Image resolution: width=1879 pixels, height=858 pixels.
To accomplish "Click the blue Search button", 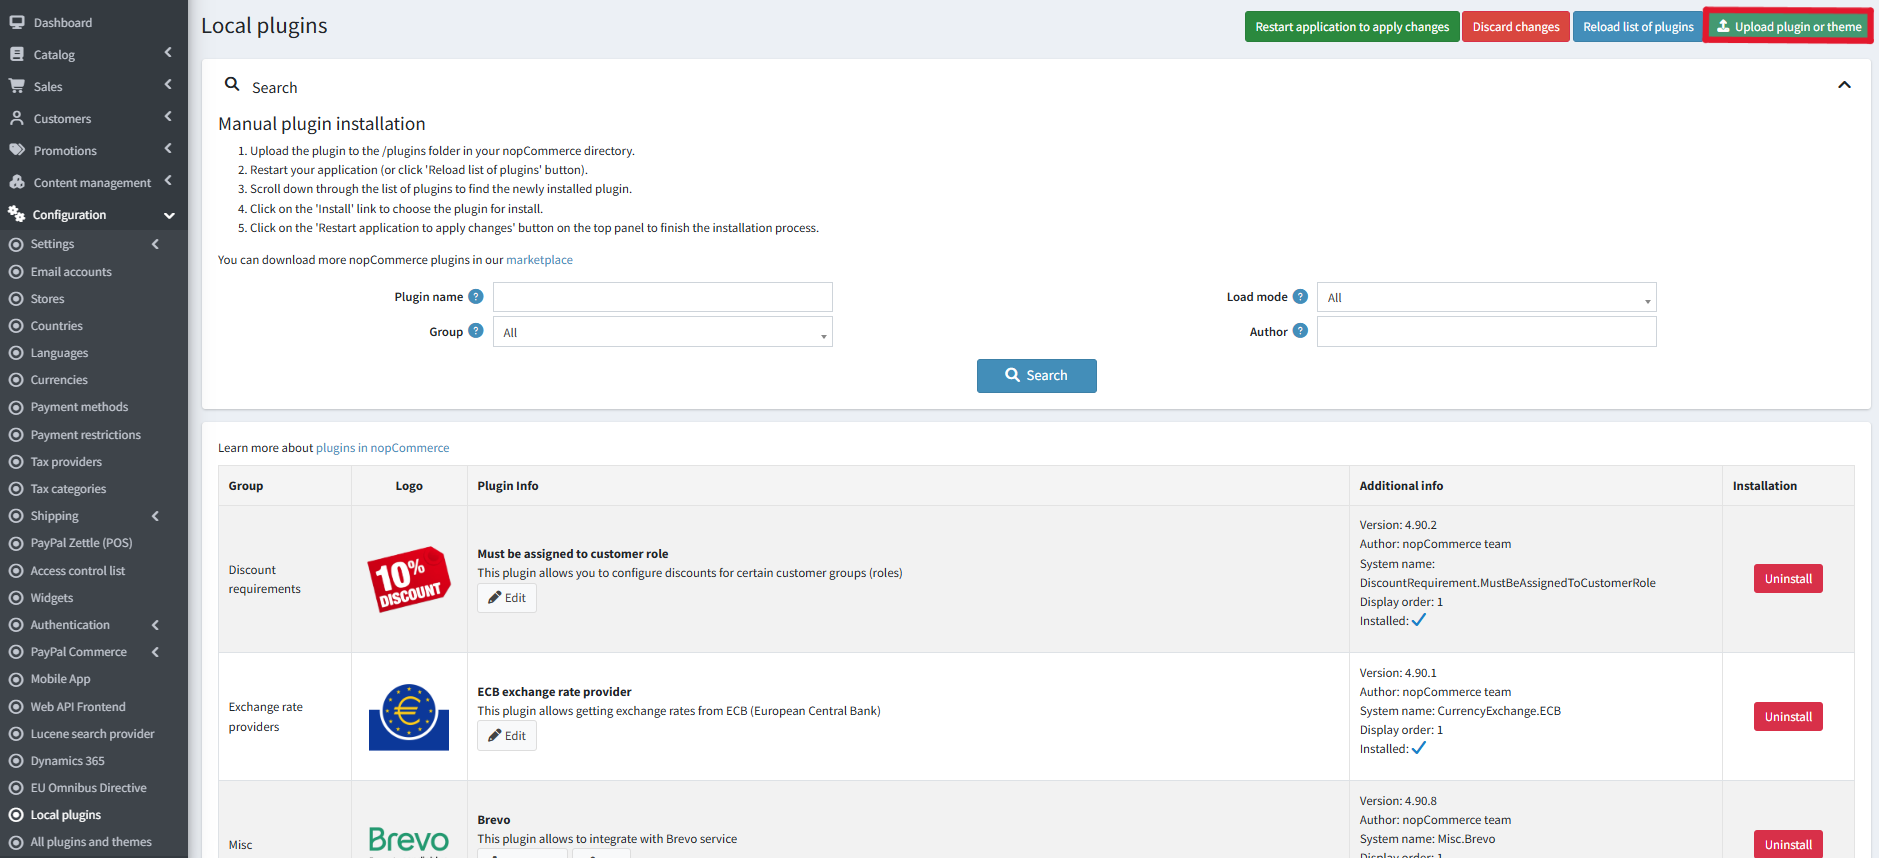I will tap(1037, 376).
